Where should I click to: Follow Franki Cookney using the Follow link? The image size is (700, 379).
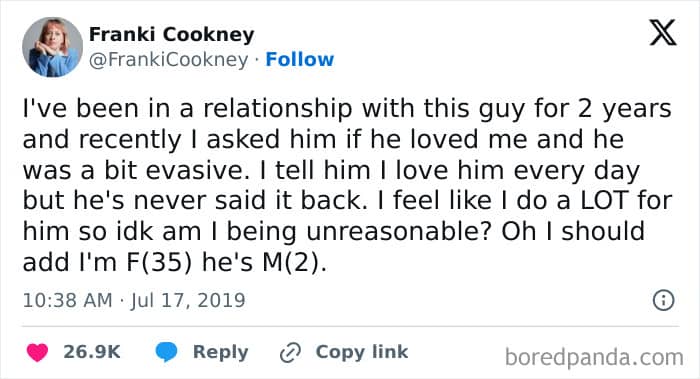pos(300,59)
